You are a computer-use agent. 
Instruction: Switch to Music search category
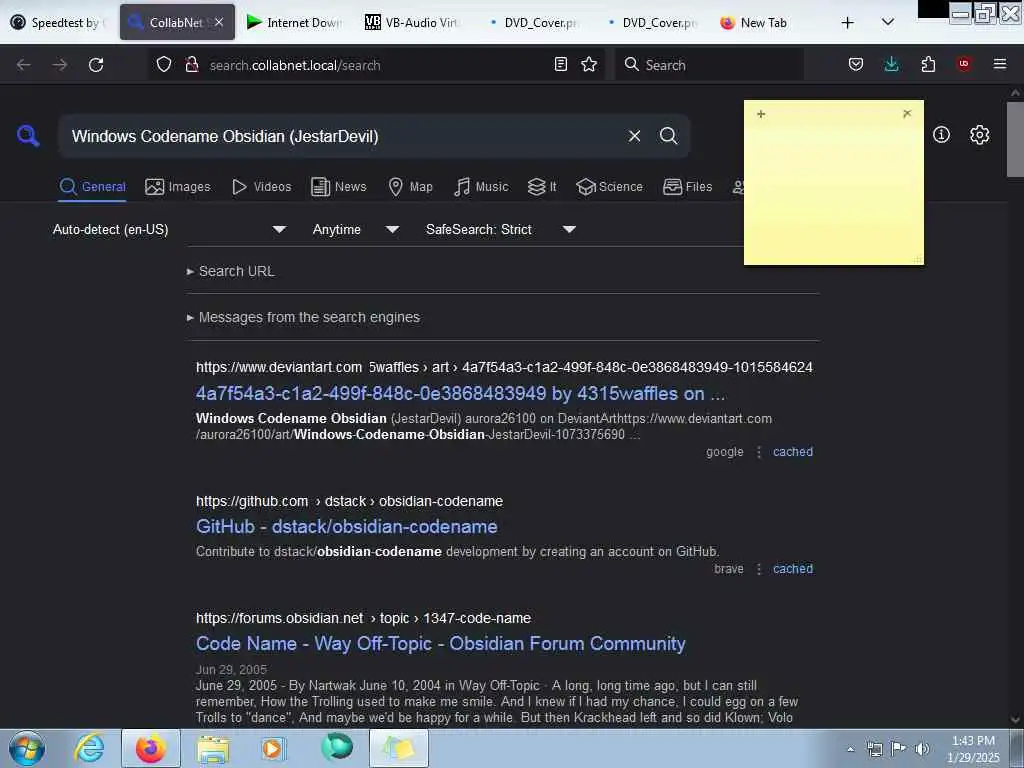point(481,187)
